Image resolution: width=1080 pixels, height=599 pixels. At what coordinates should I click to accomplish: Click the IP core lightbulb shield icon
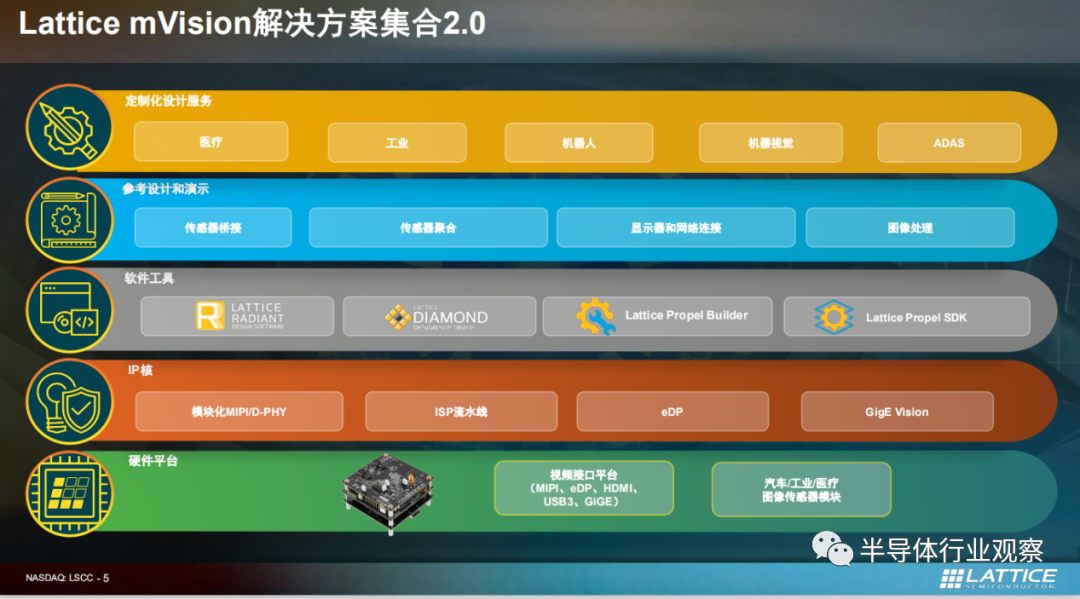69,401
